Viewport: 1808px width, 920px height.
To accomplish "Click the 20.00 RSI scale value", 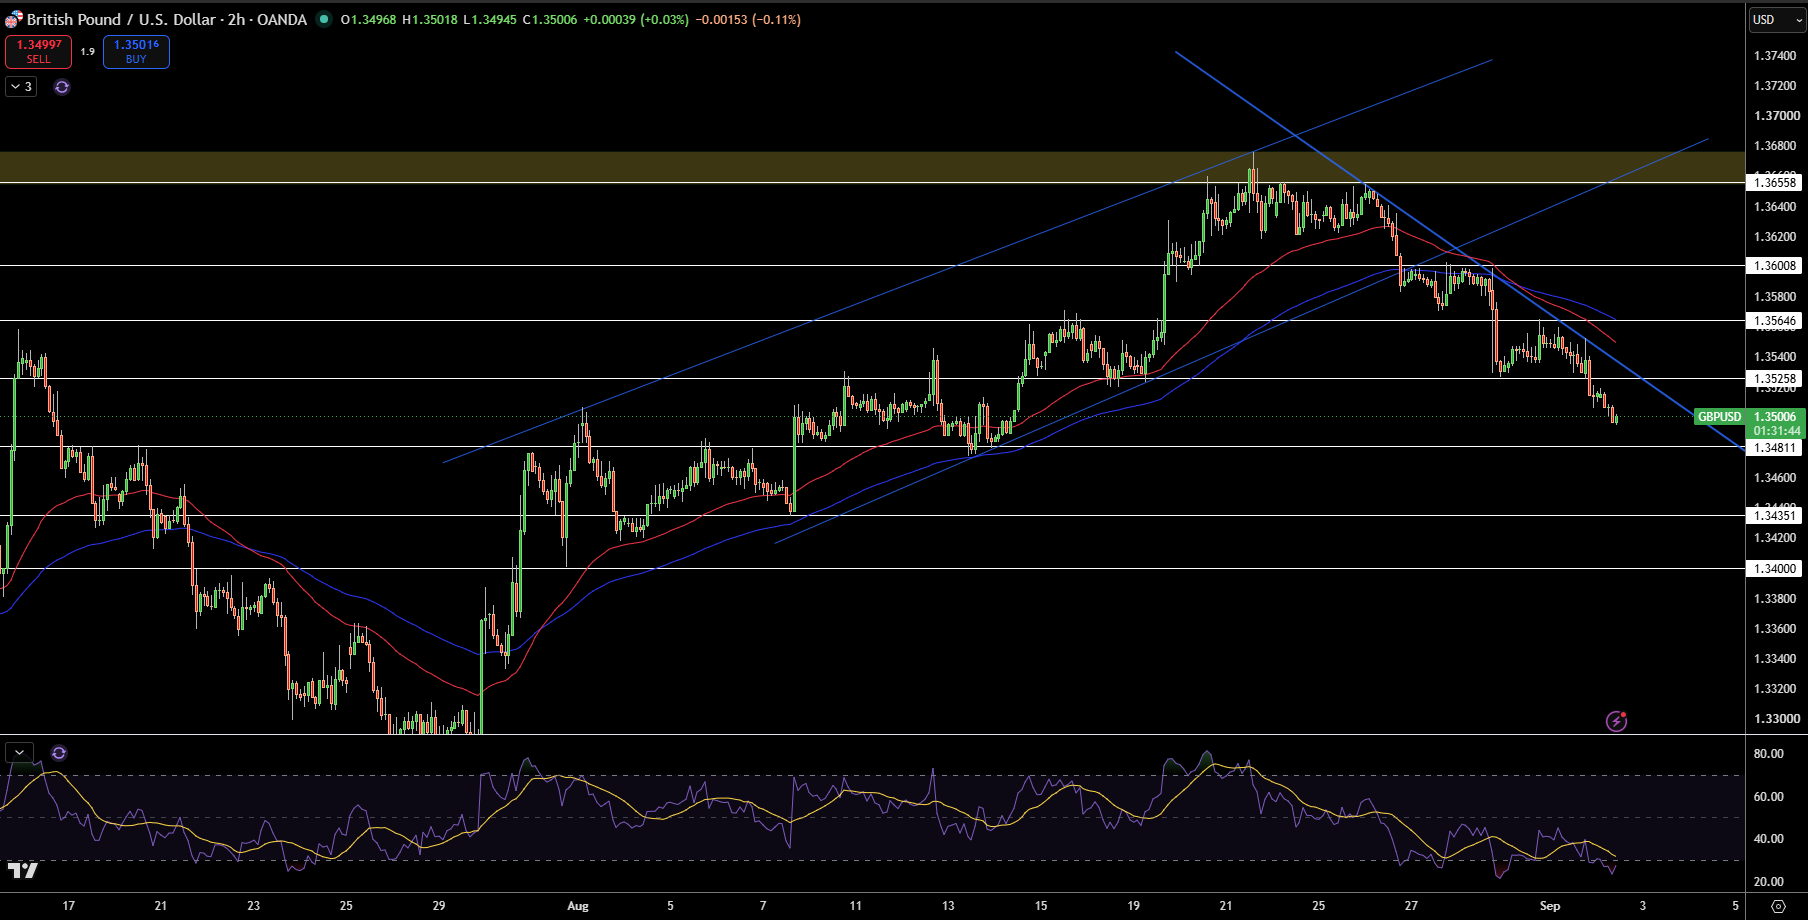I will coord(1769,882).
